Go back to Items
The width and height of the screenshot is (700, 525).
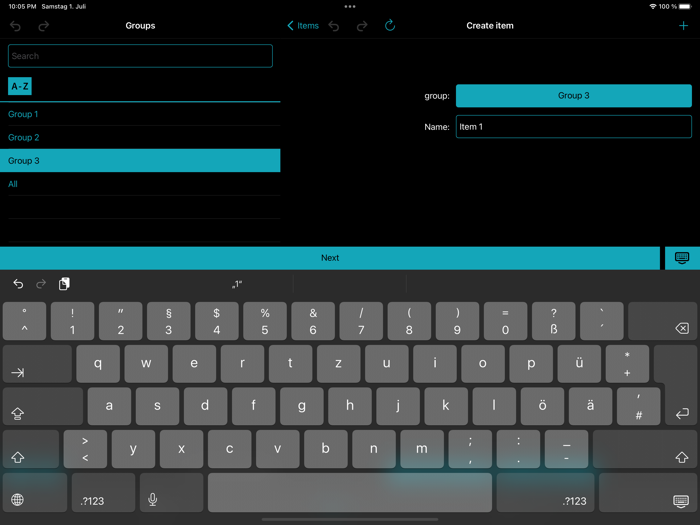[x=303, y=26]
